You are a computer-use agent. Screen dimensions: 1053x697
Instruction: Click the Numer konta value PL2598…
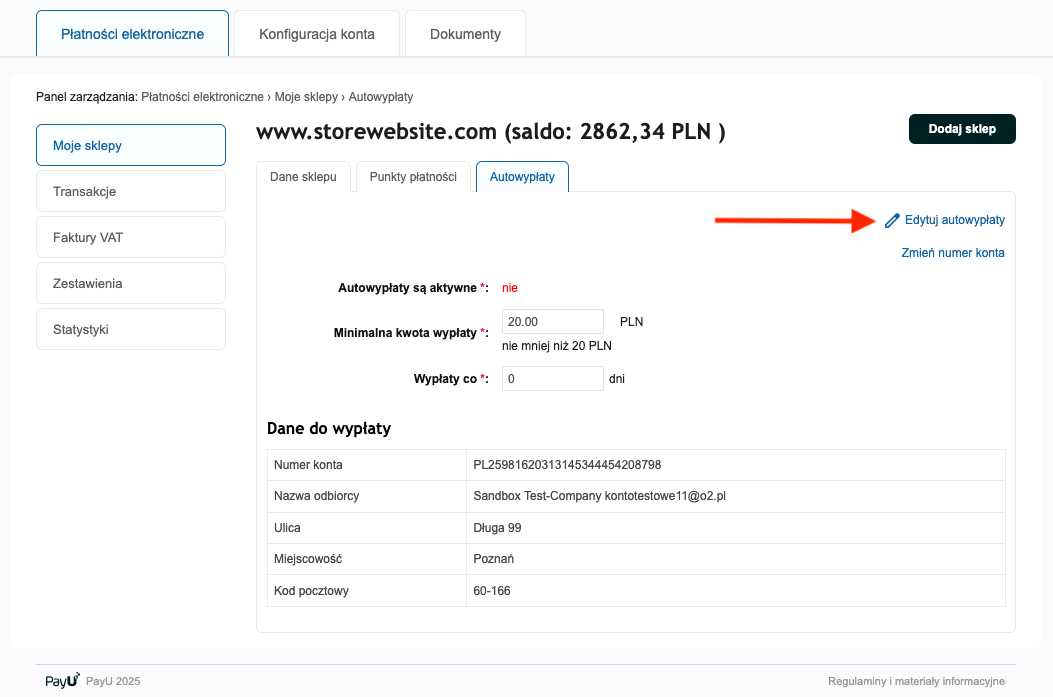click(567, 465)
